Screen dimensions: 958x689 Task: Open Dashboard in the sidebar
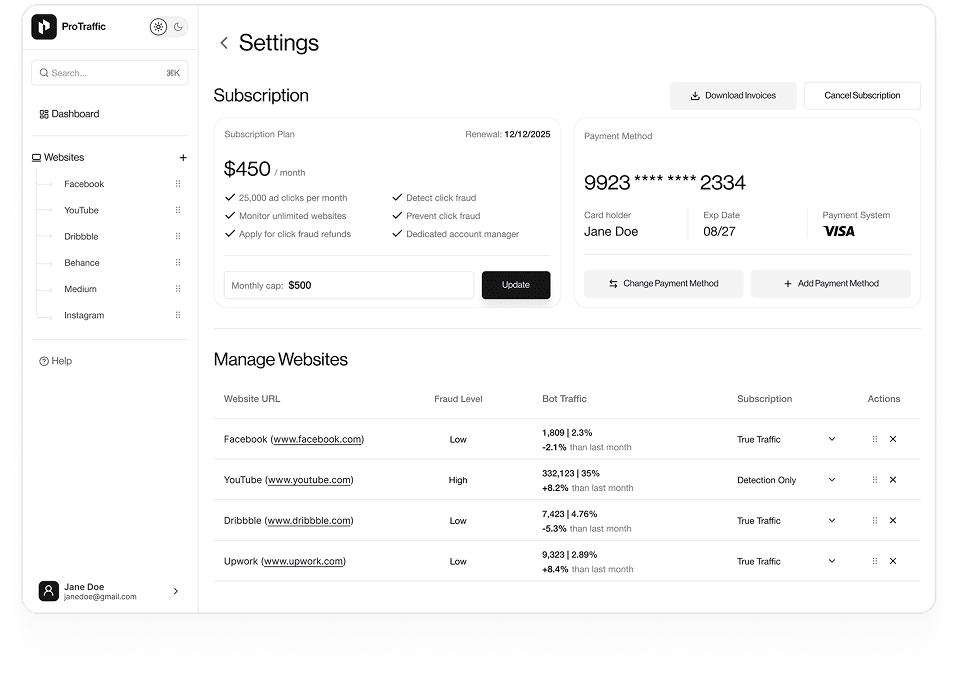coord(75,114)
